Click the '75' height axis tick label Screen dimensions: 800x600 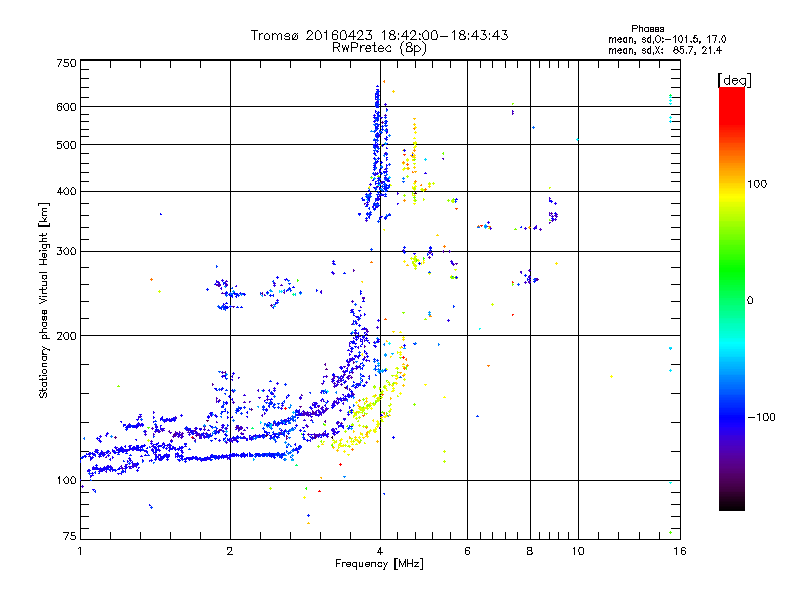pyautogui.click(x=70, y=536)
